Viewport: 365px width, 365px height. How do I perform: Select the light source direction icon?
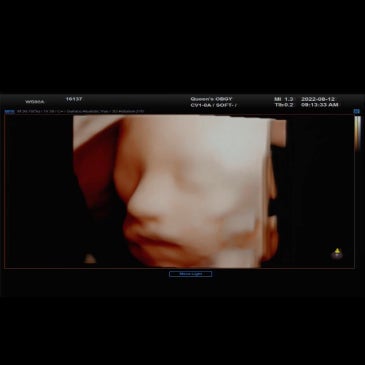coord(337,254)
